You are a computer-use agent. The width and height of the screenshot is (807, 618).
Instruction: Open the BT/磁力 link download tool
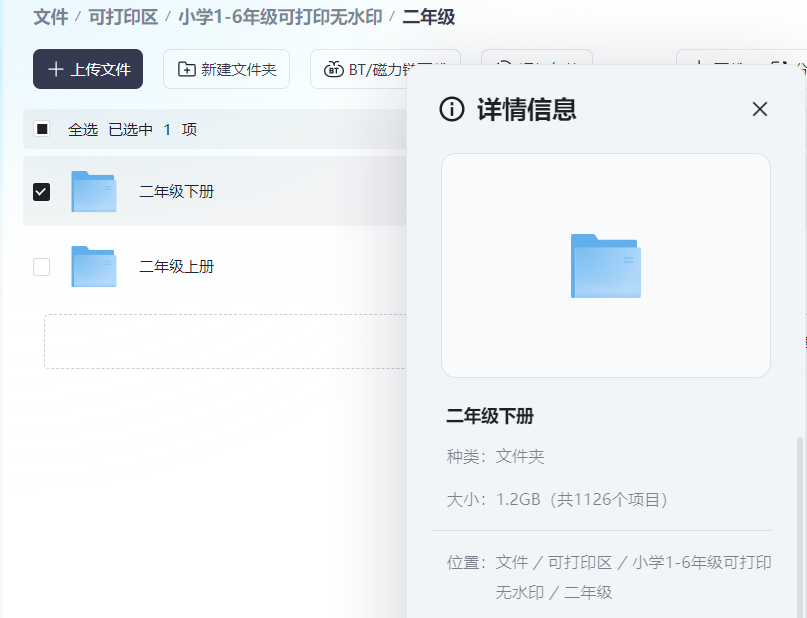384,69
